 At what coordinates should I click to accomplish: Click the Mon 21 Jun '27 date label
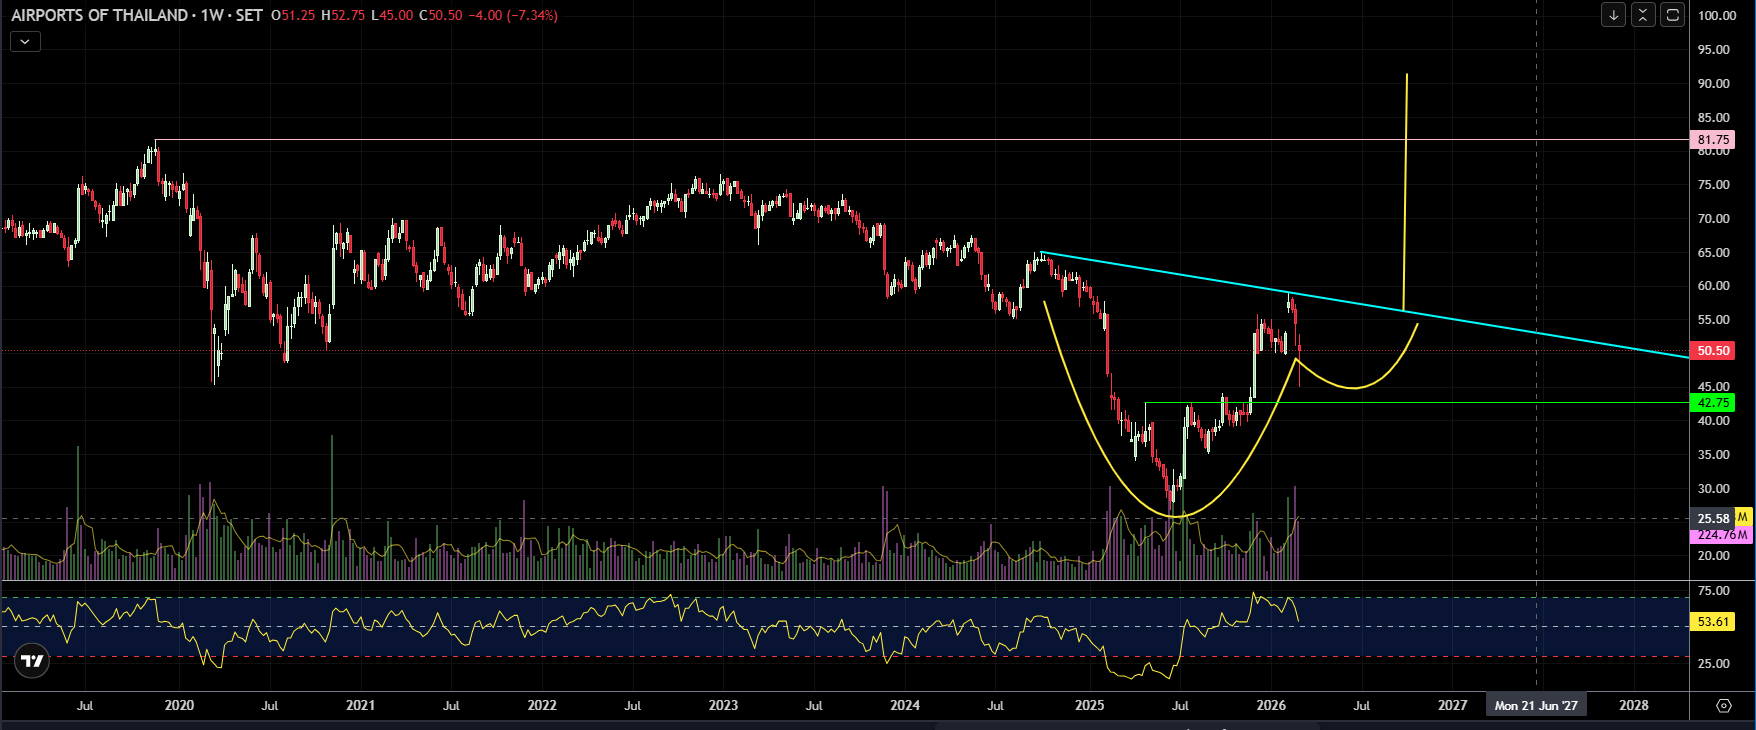pos(1536,705)
